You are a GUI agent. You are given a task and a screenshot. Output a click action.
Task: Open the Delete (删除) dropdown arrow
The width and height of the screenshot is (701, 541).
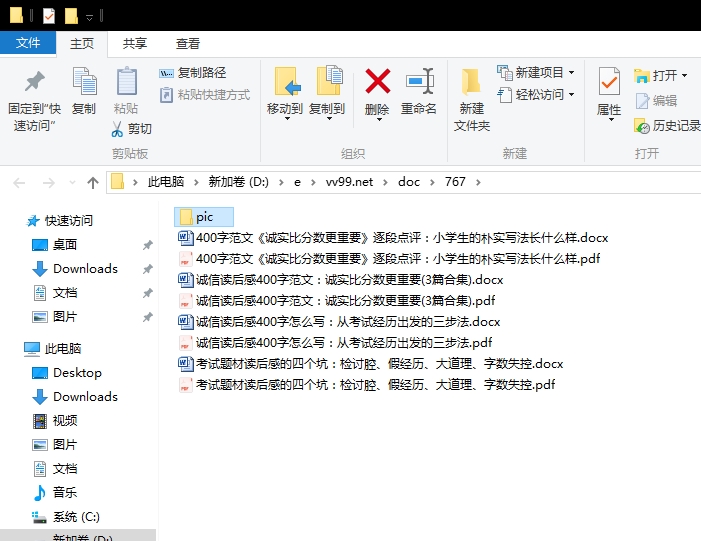click(379, 119)
